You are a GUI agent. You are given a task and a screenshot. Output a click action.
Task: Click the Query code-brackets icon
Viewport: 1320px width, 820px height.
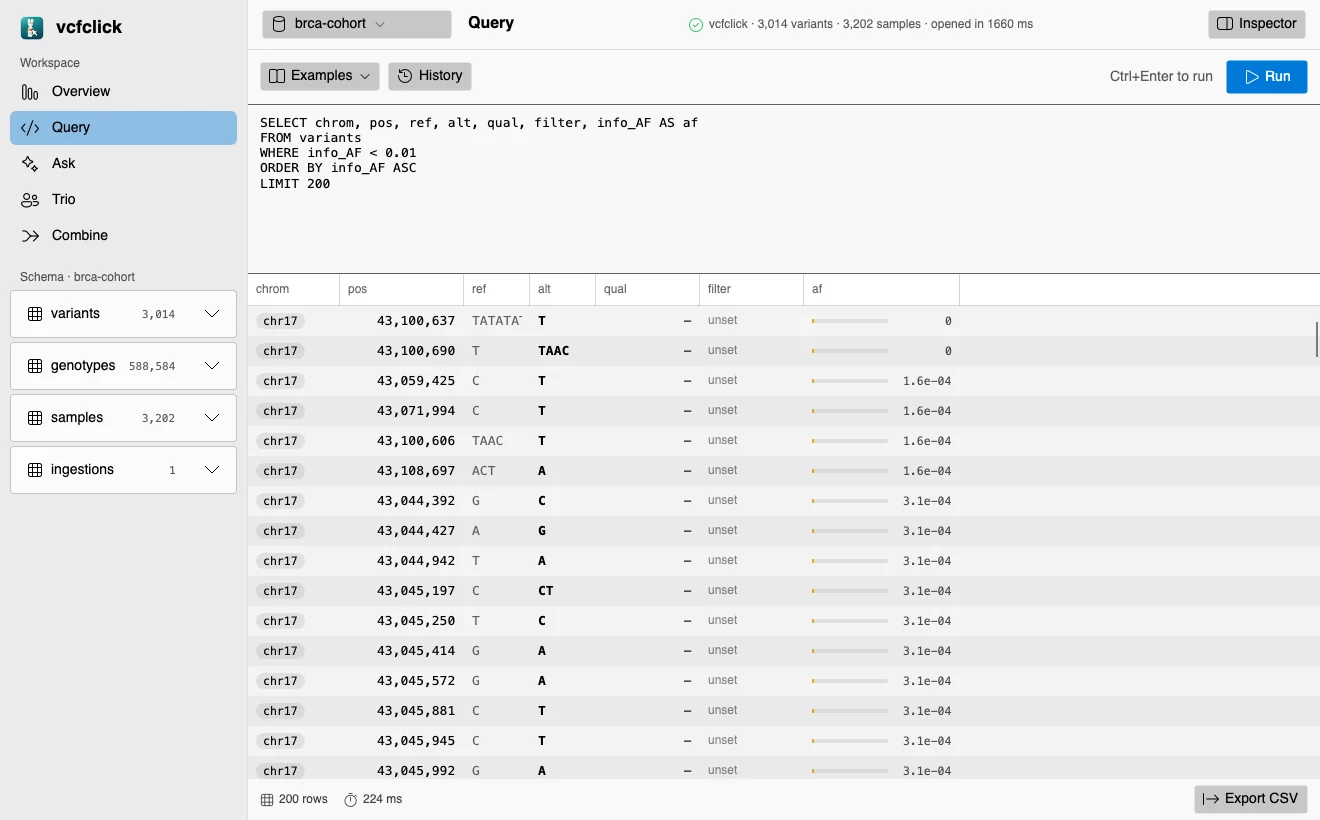(30, 128)
